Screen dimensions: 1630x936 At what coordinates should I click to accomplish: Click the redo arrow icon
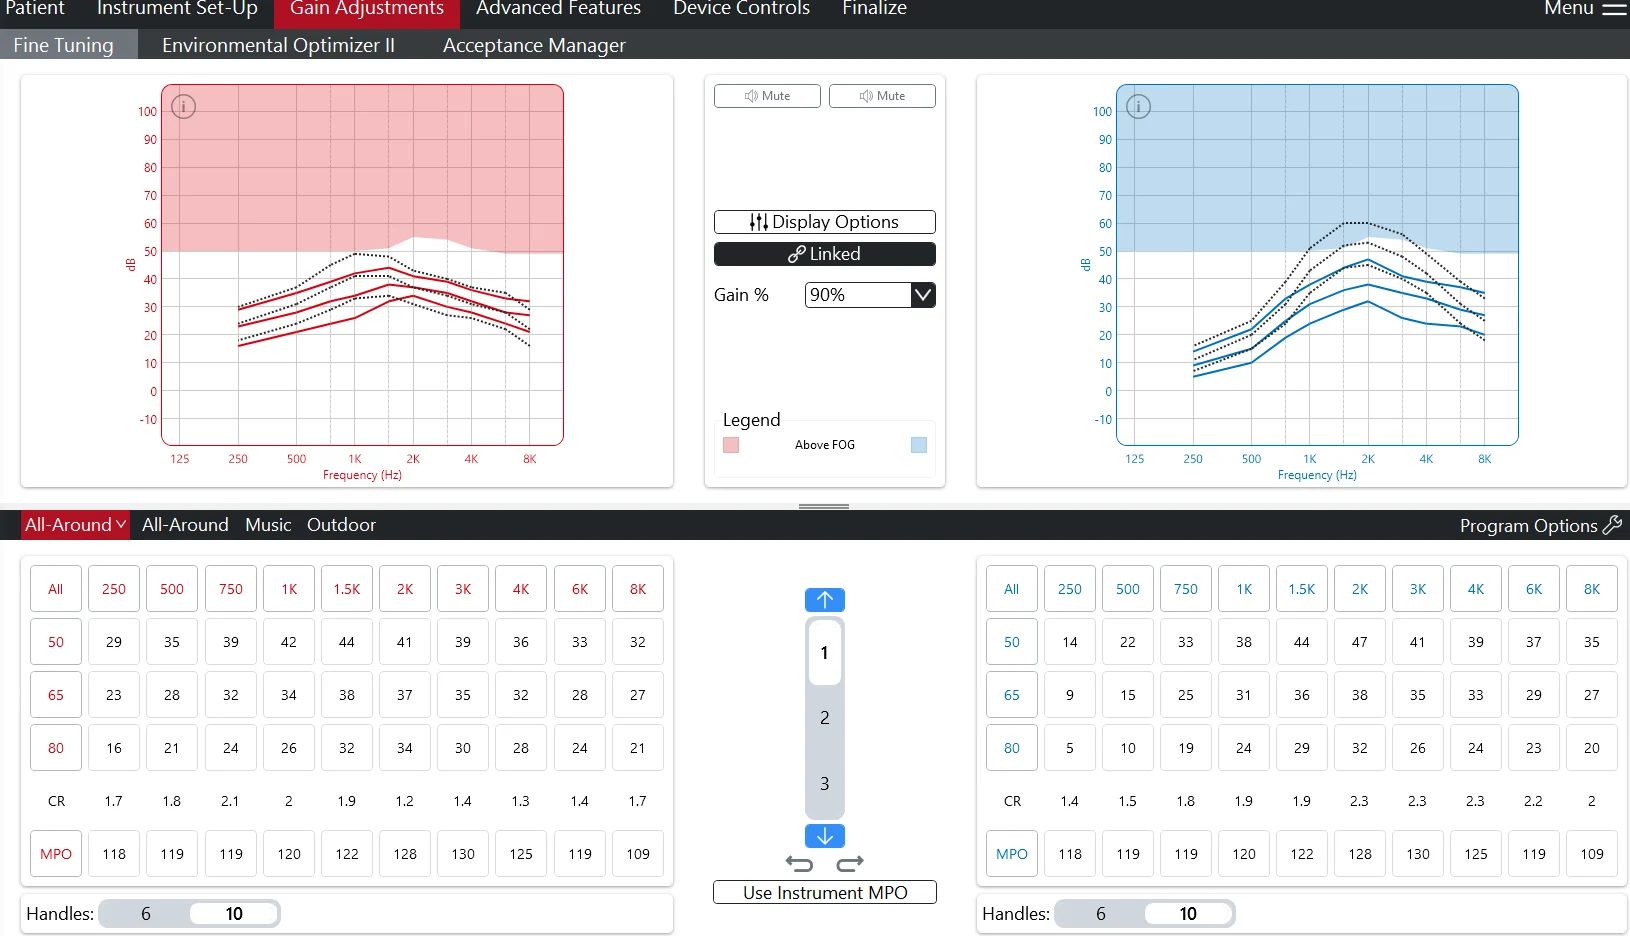pyautogui.click(x=850, y=863)
